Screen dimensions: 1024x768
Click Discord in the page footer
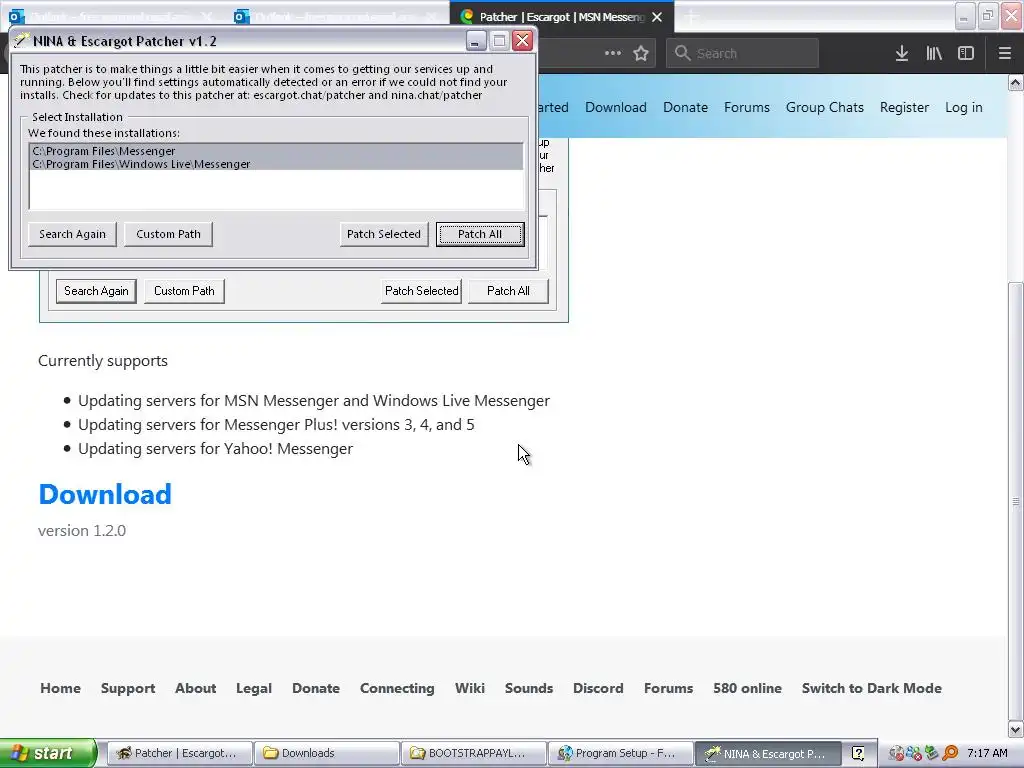598,688
